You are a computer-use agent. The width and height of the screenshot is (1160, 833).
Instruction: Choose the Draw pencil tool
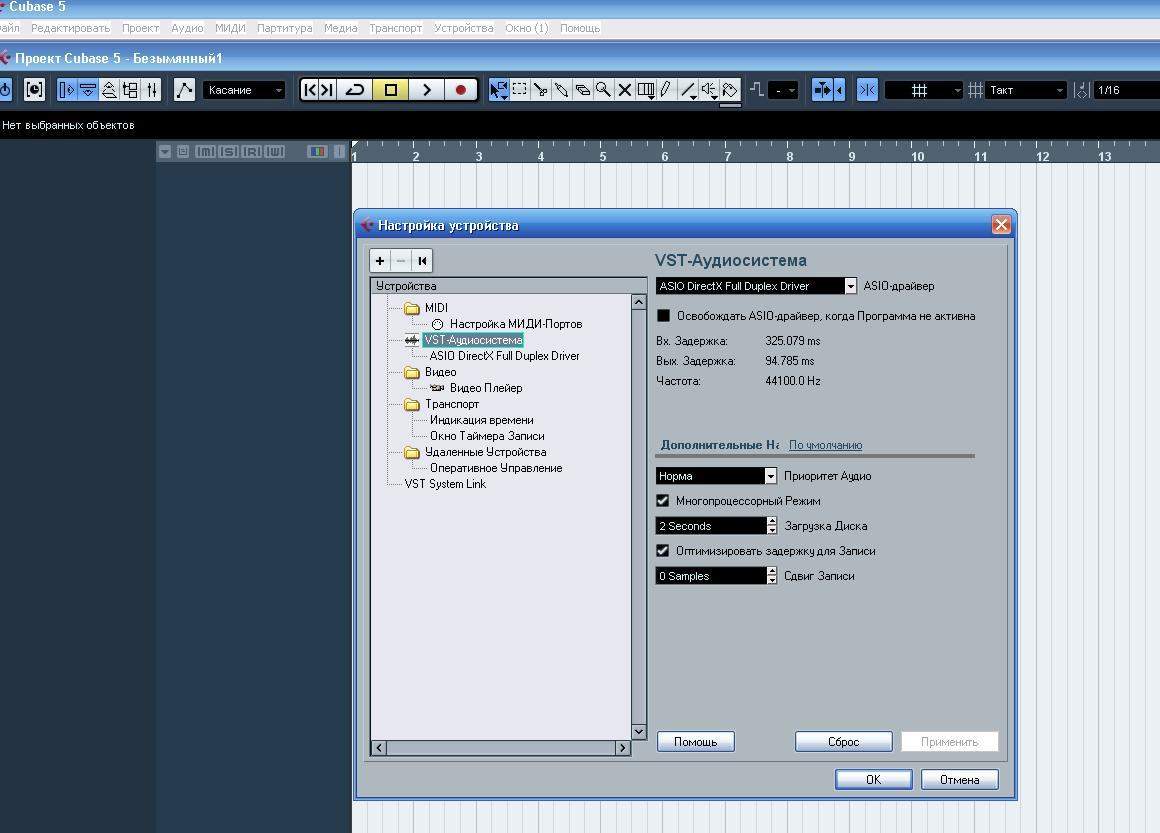coord(665,90)
